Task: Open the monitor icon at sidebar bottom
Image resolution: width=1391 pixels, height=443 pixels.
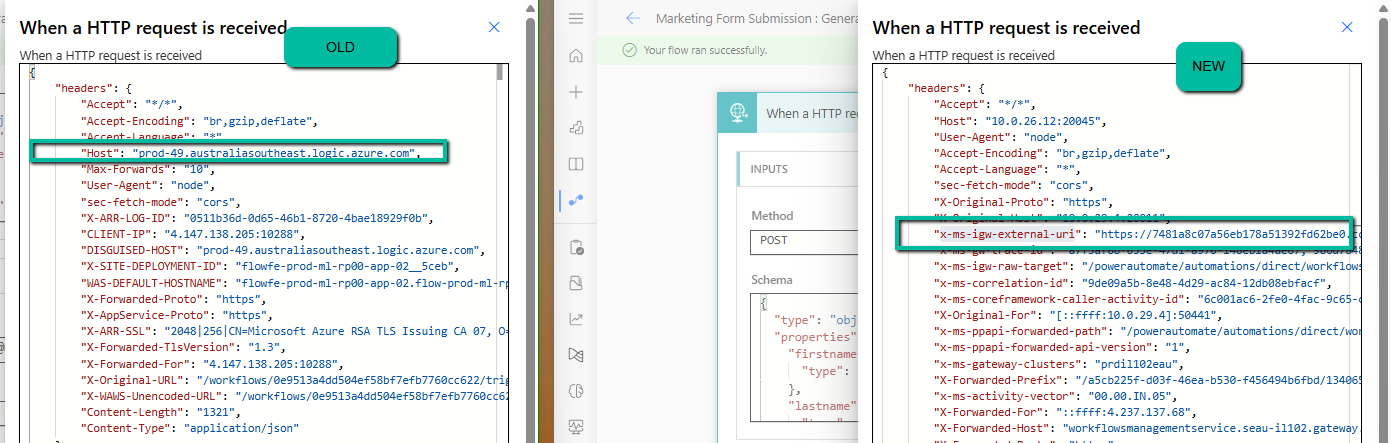Action: click(x=575, y=426)
